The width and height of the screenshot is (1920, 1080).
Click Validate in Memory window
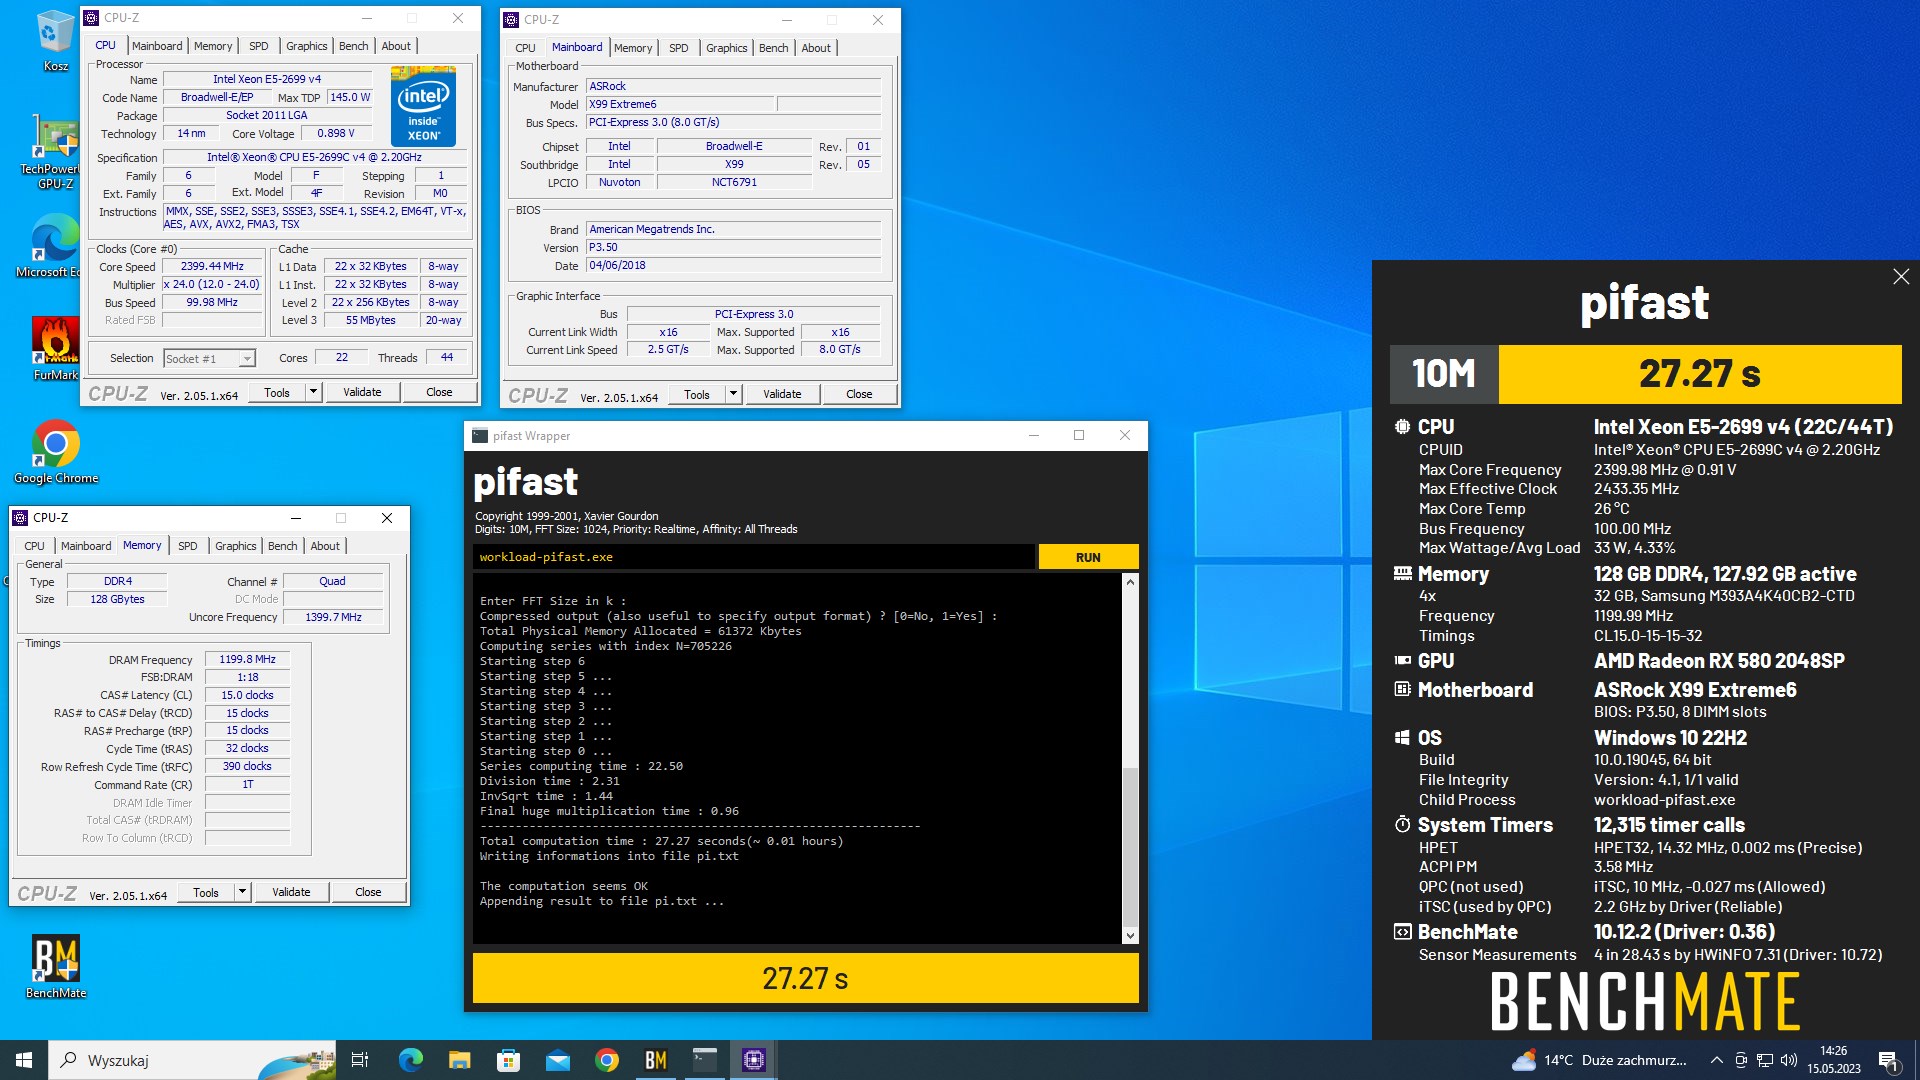(291, 892)
